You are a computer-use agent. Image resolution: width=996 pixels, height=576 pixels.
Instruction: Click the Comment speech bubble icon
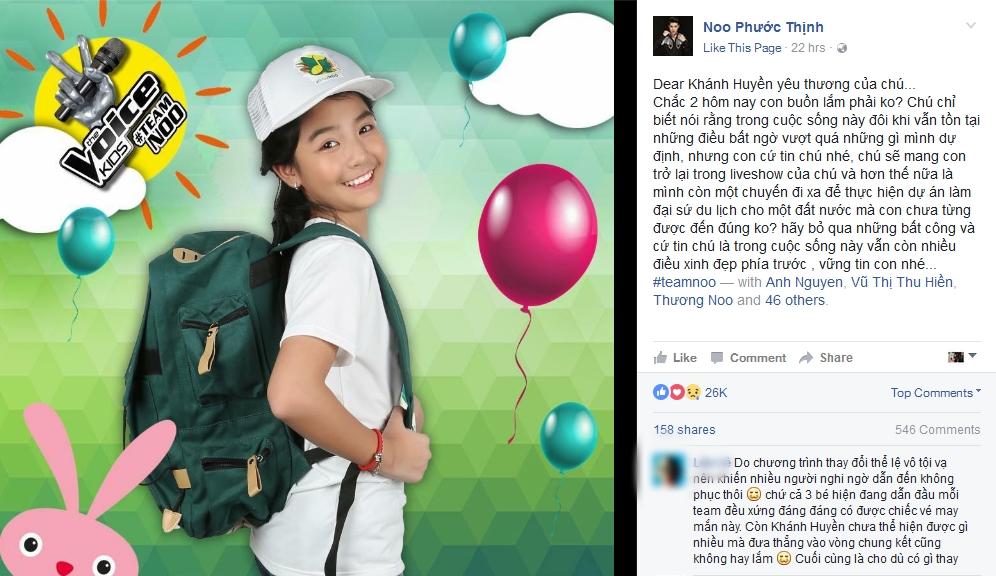(717, 358)
